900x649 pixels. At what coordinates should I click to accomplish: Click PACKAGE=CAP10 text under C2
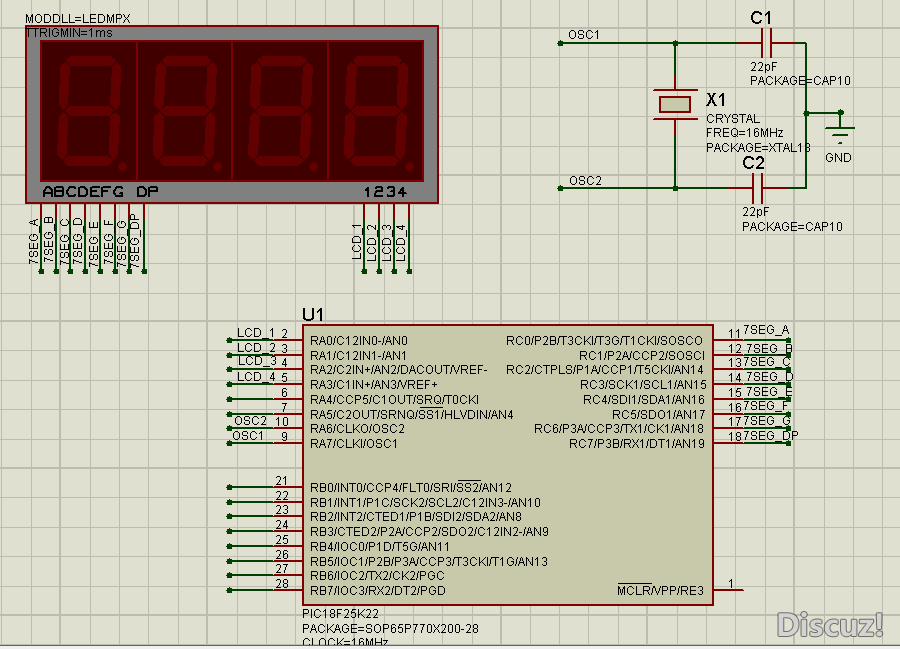792,227
